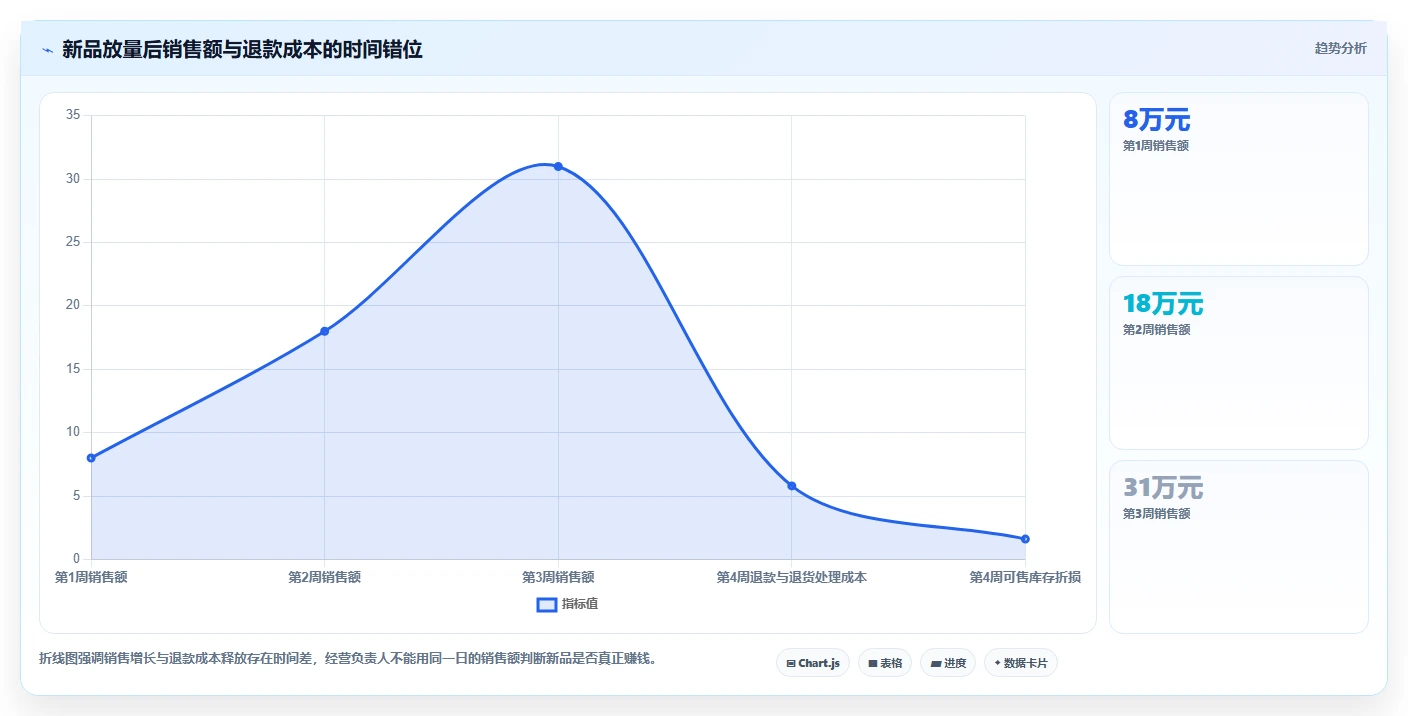Click the y-axis value 5
Screen dimensions: 1408x716
[76, 495]
